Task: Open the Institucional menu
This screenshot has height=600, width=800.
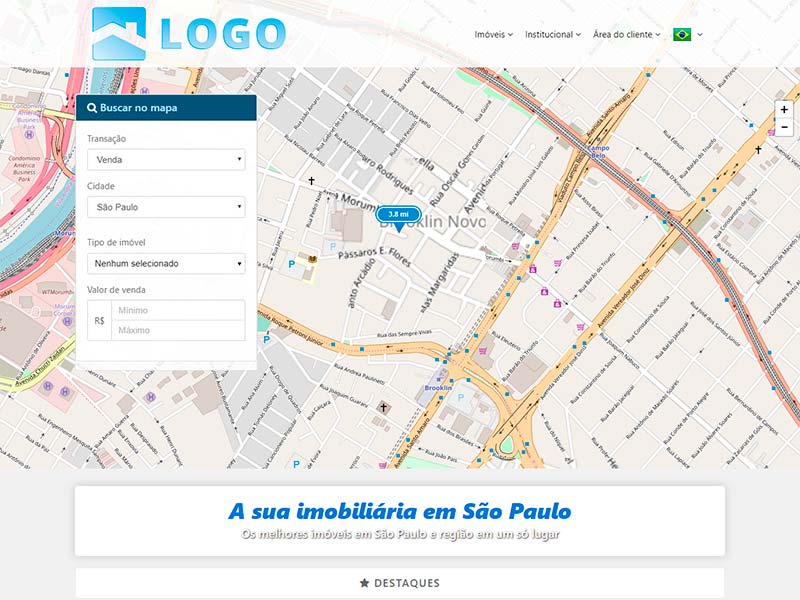Action: tap(553, 35)
